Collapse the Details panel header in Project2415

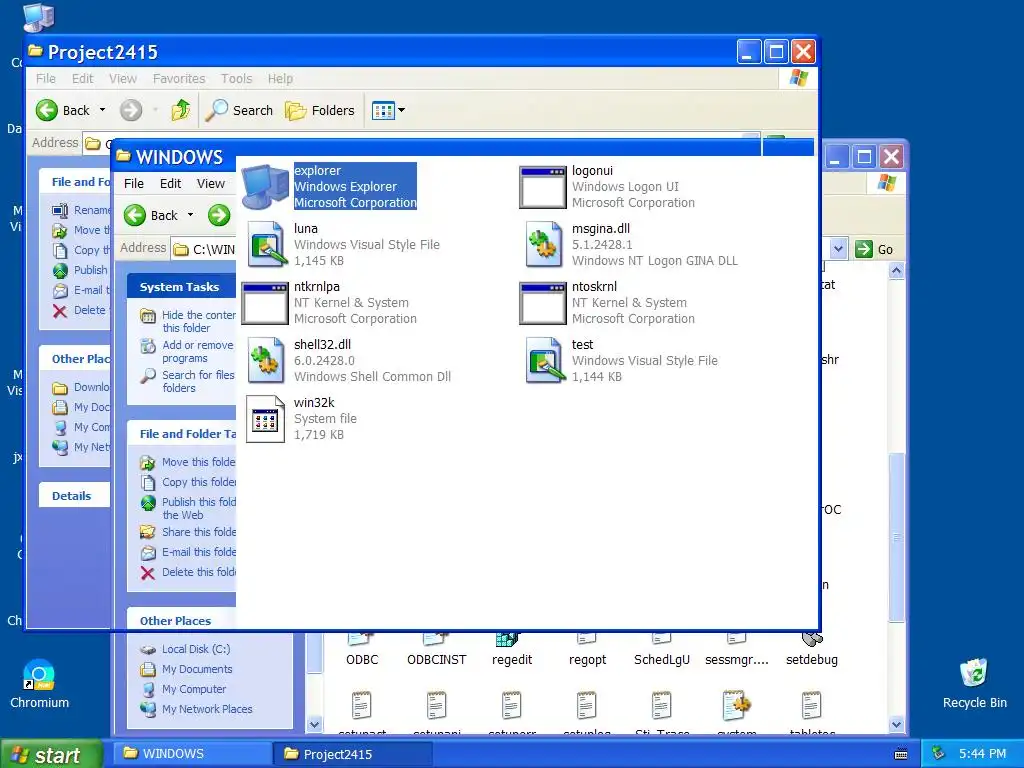coord(74,496)
